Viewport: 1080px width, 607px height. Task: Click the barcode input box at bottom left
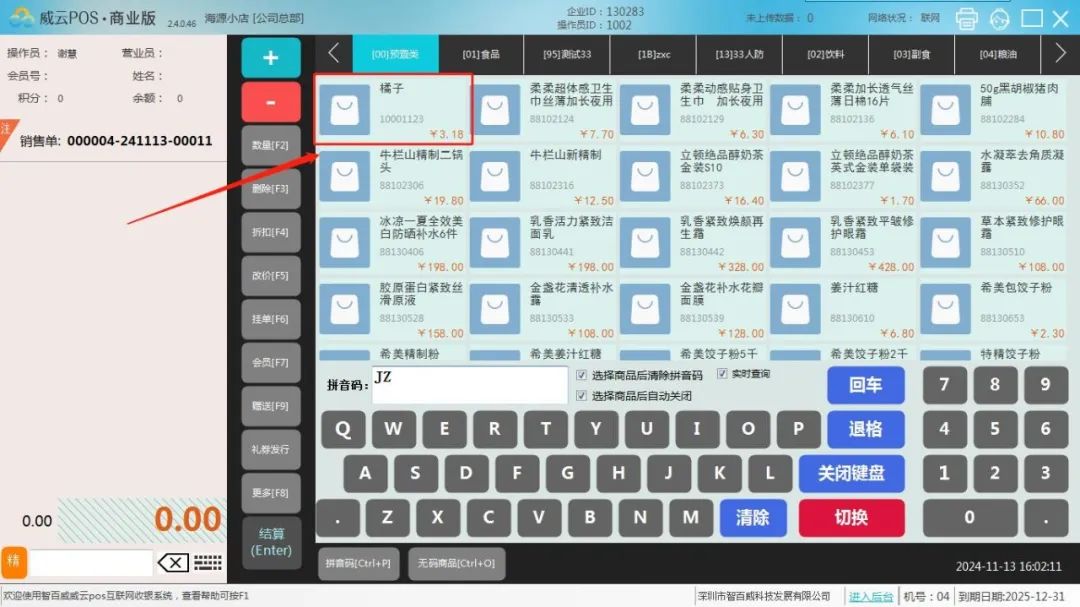91,563
